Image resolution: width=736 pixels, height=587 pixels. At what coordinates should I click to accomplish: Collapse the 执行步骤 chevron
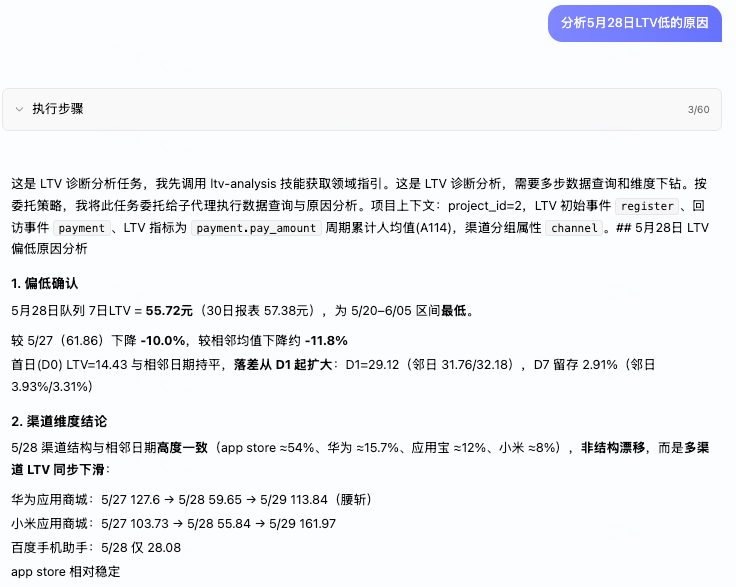pos(19,109)
